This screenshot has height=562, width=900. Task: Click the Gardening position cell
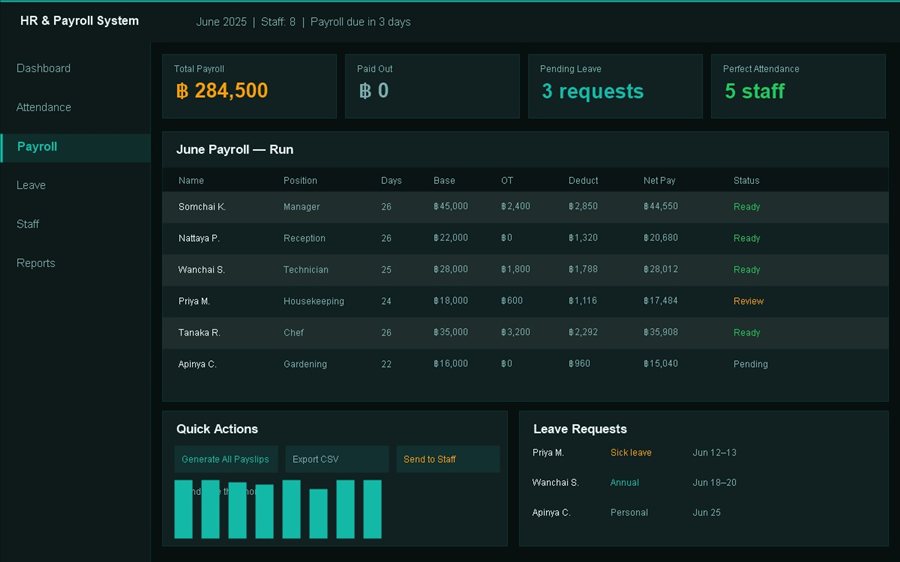click(305, 365)
